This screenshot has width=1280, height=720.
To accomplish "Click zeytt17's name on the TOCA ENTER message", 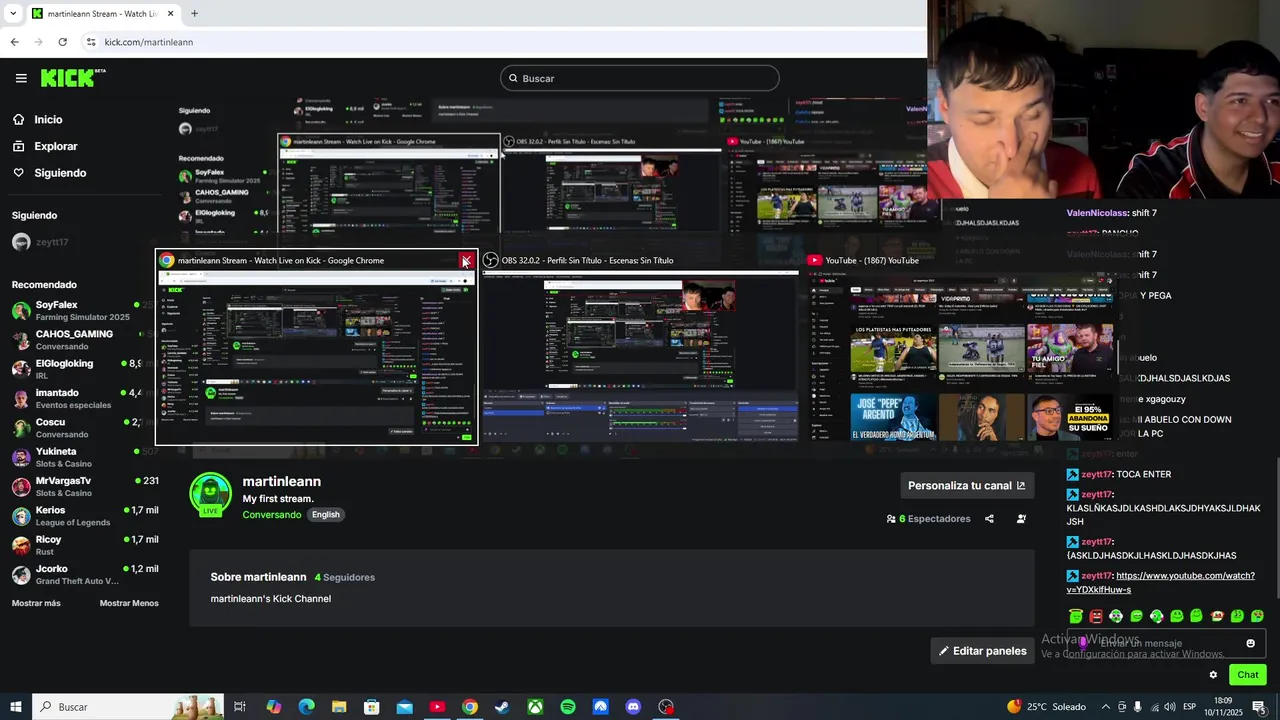I will click(1096, 474).
